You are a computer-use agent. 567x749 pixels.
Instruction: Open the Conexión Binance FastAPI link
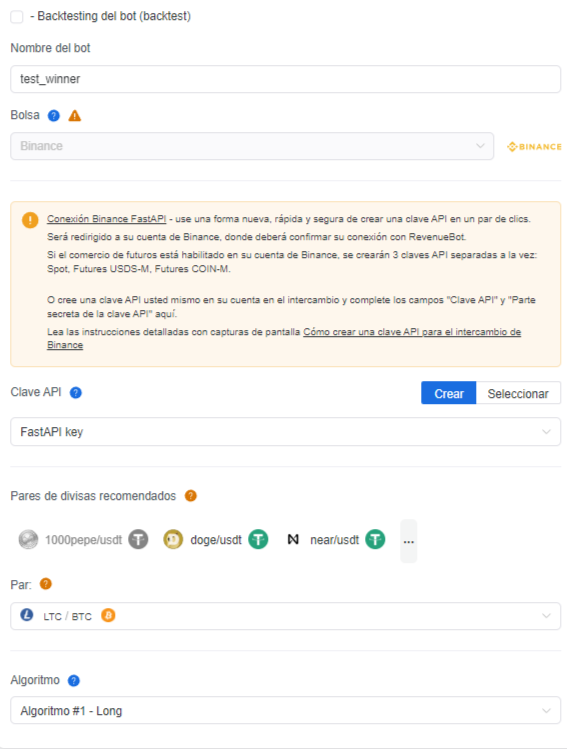click(107, 219)
